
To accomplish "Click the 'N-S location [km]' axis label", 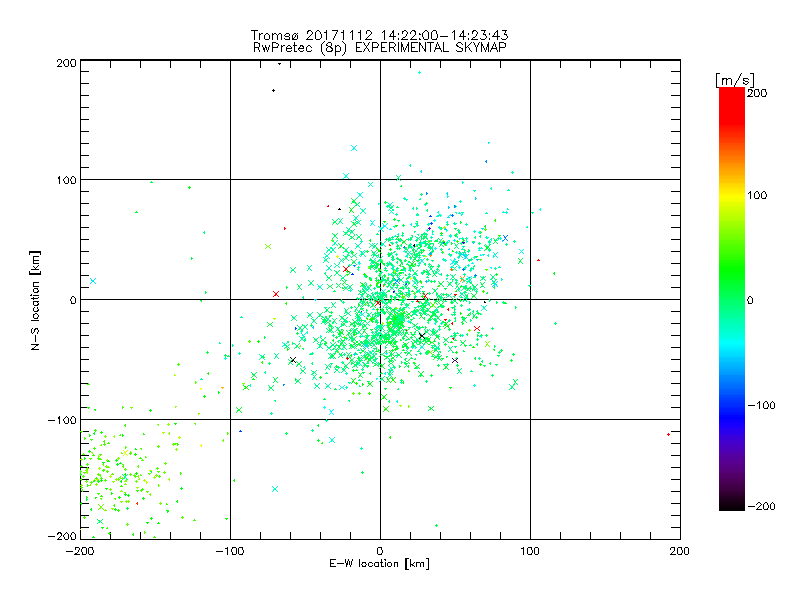I will [35, 301].
